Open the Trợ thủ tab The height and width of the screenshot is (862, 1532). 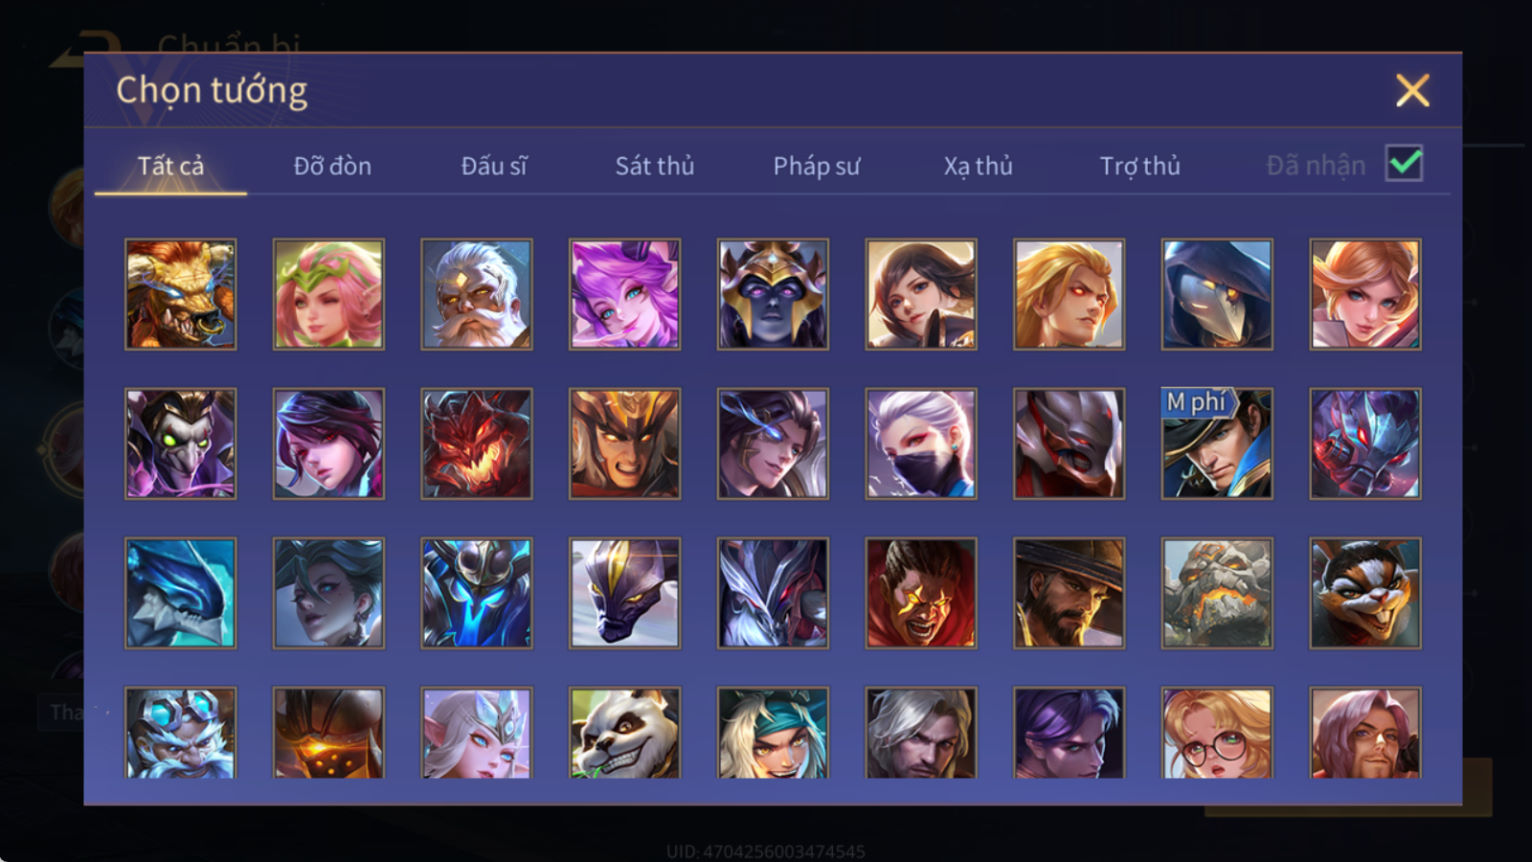tap(1140, 166)
